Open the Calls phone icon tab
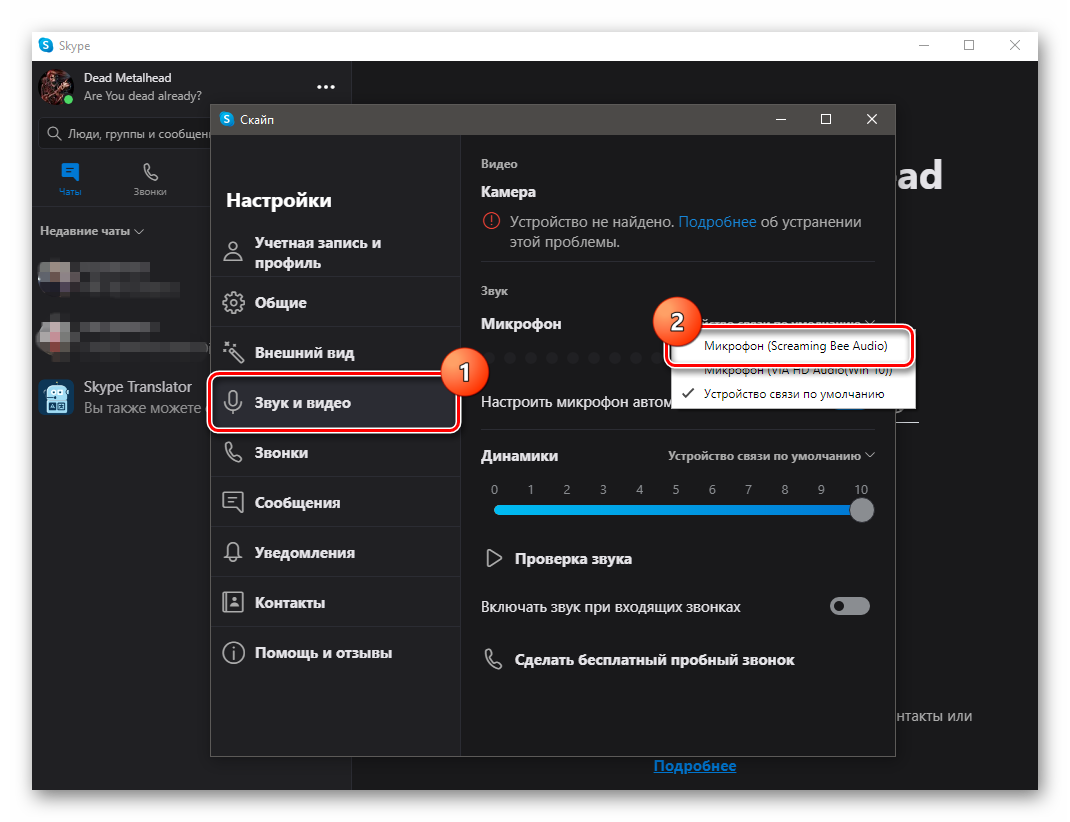The width and height of the screenshot is (1070, 822). [150, 172]
